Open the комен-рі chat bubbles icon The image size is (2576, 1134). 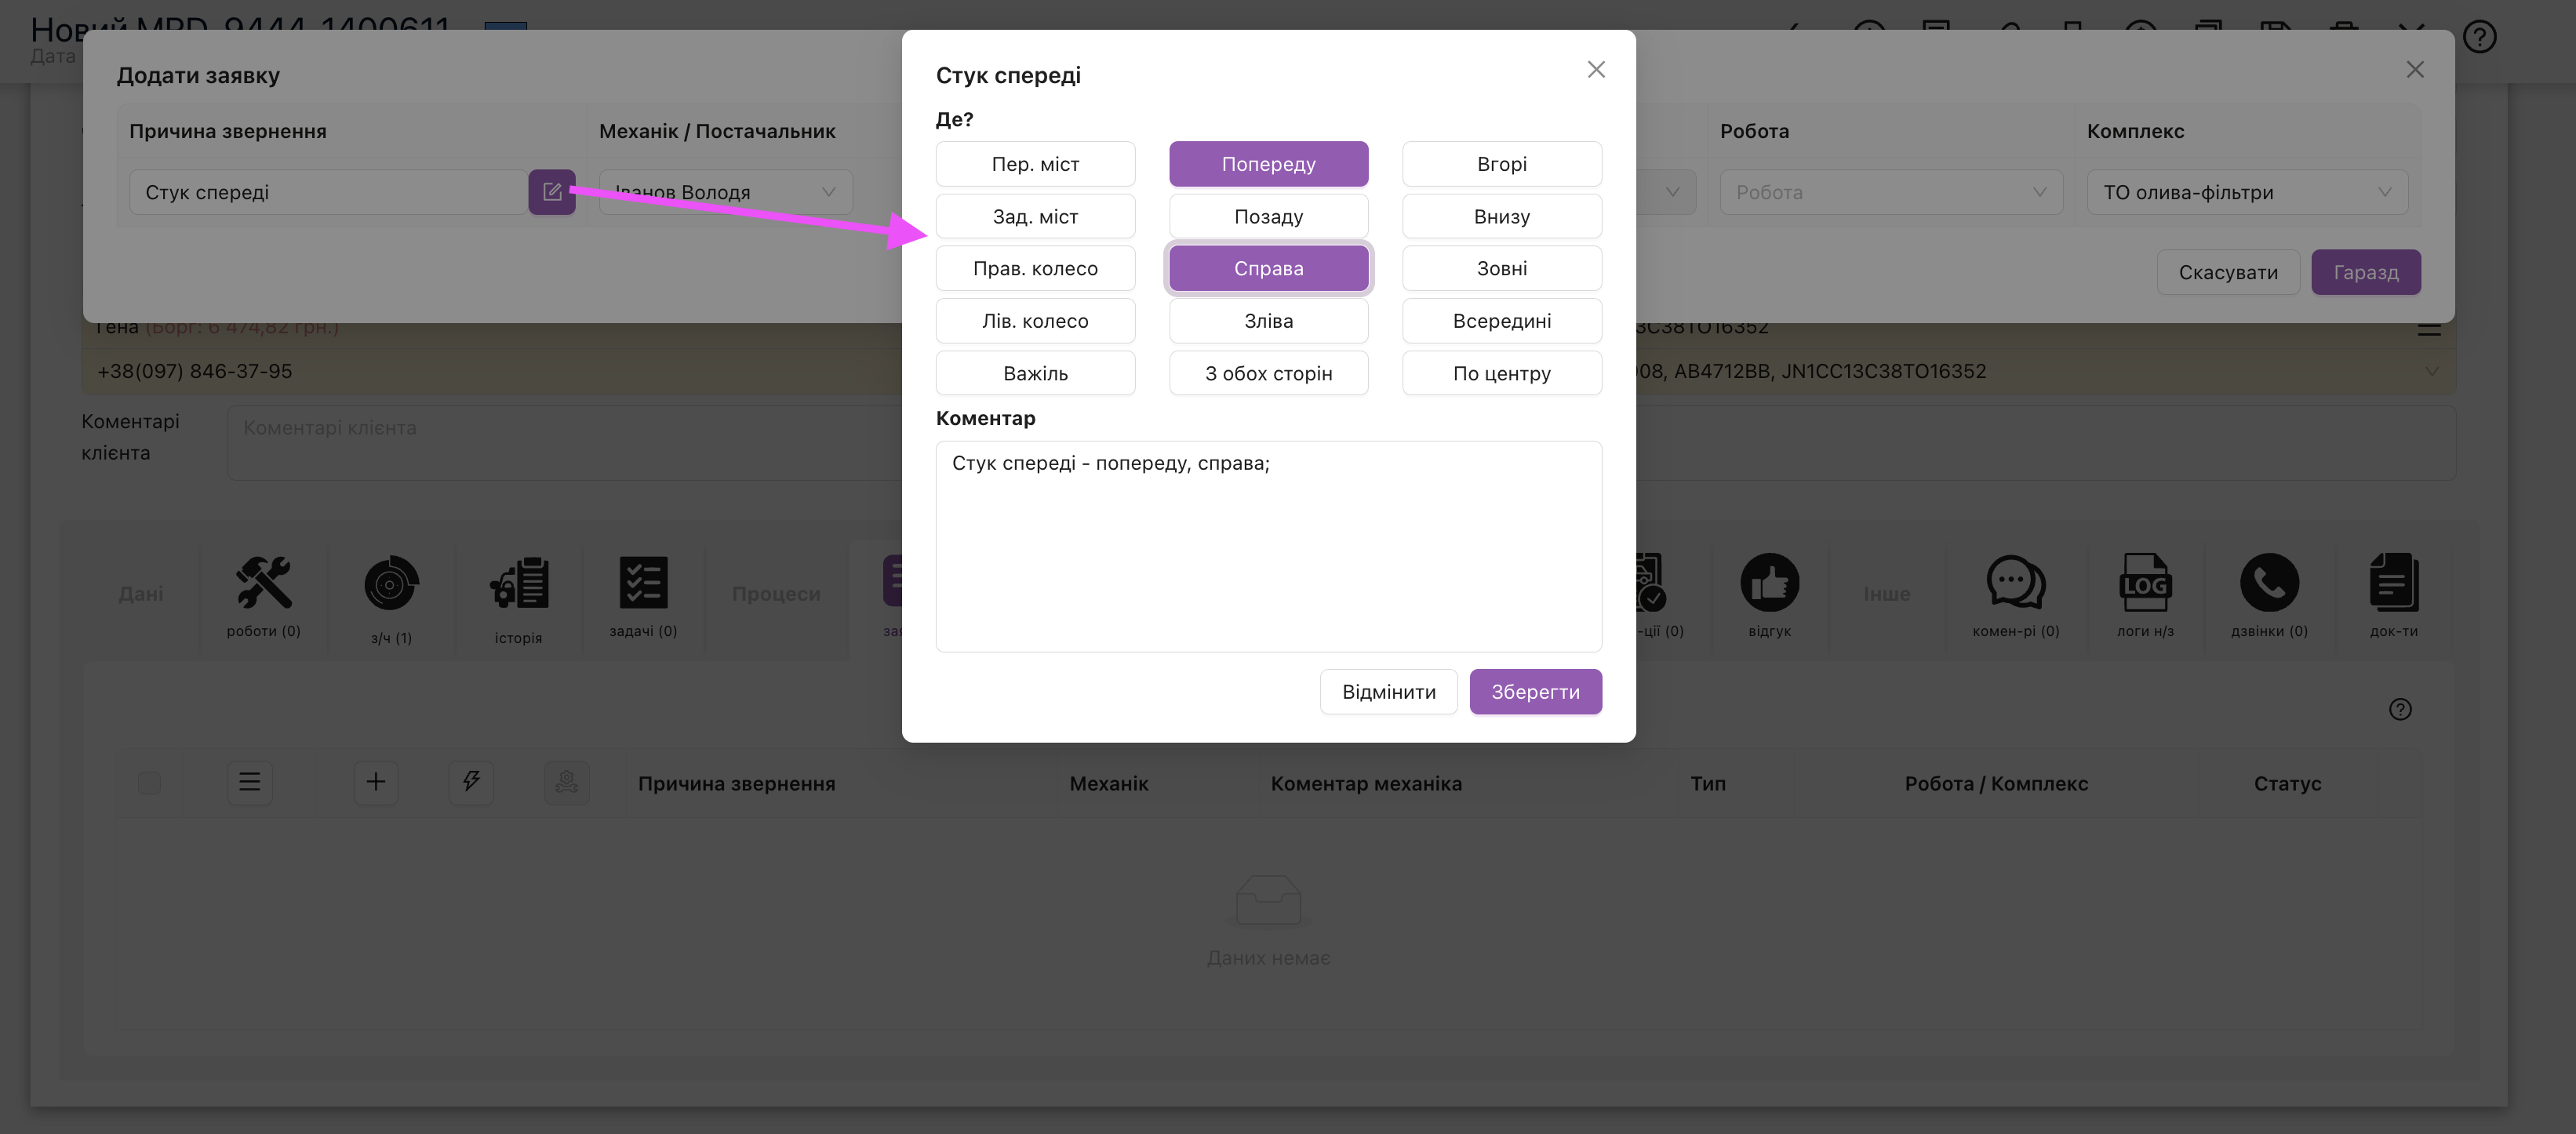pos(2015,583)
